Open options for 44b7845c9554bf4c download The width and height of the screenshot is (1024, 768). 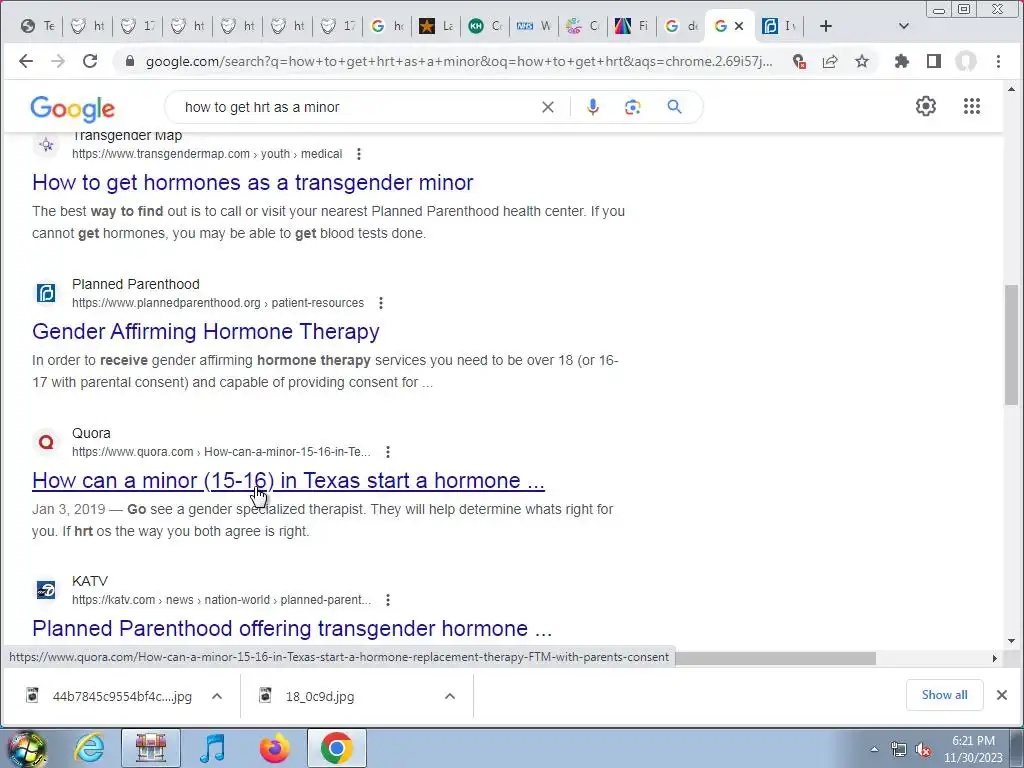tap(217, 696)
